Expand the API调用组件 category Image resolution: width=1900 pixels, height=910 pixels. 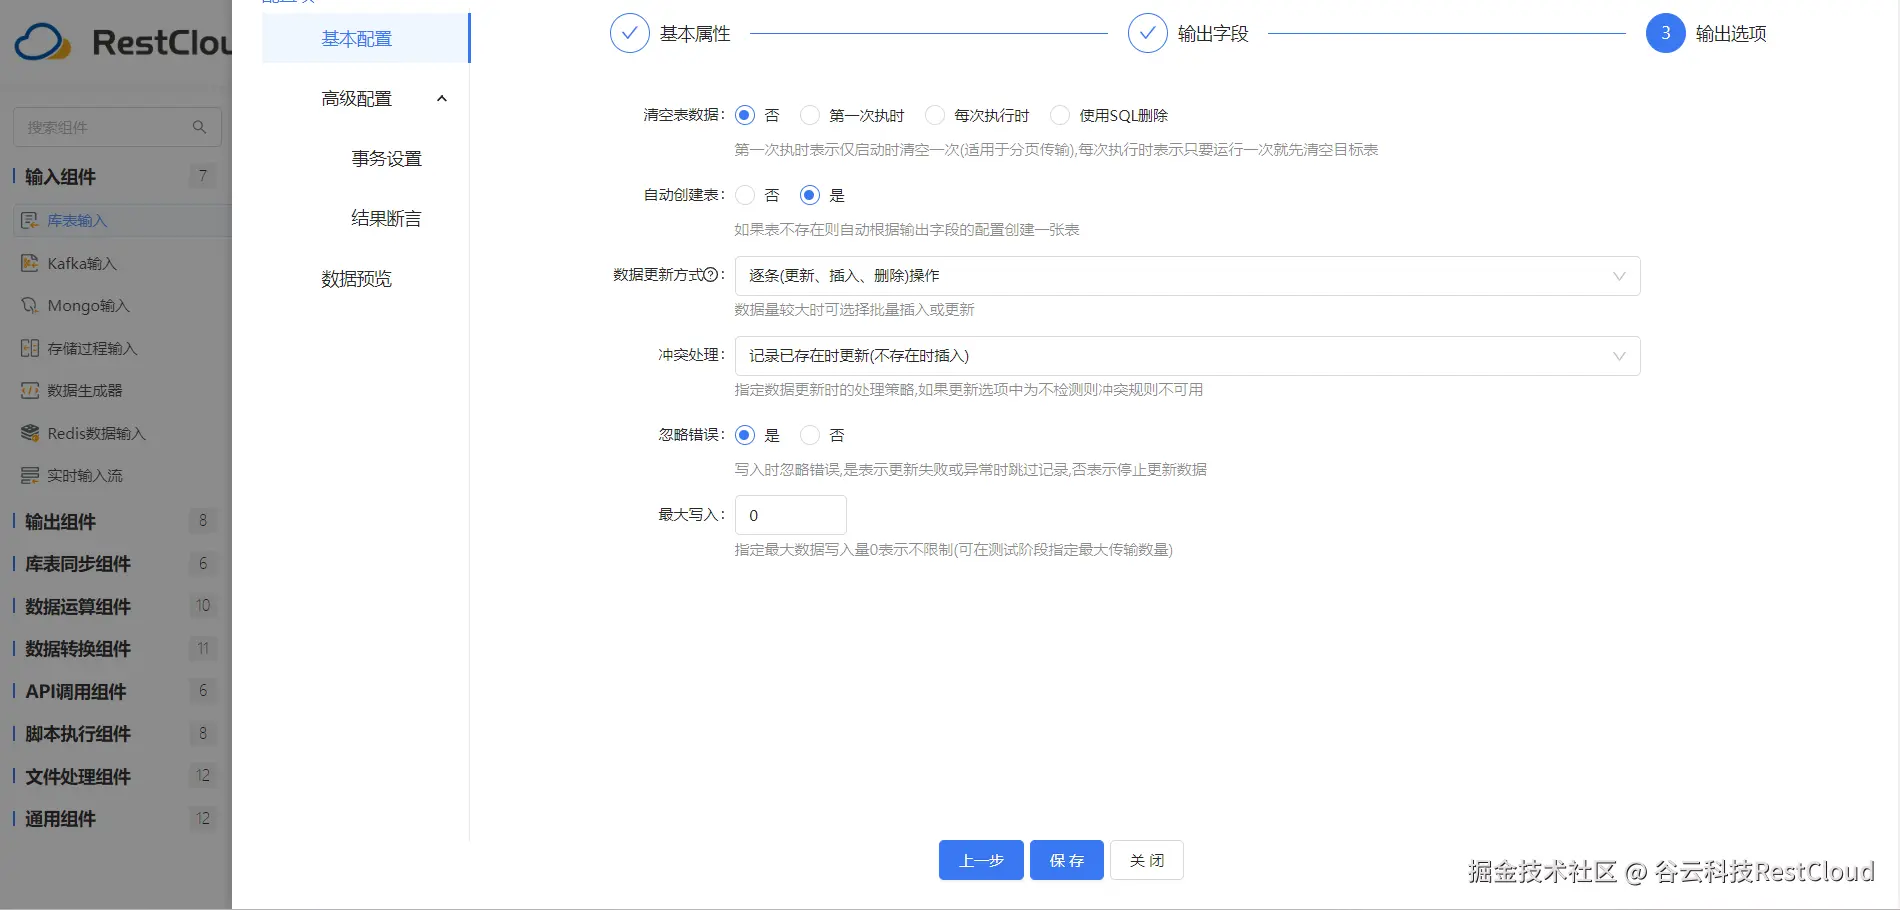pyautogui.click(x=76, y=692)
